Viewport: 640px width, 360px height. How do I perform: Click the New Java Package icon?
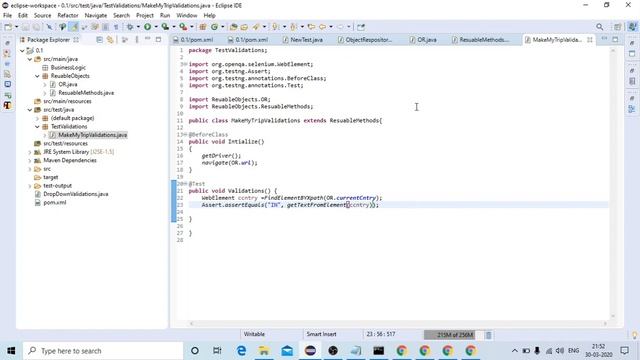tap(203, 27)
